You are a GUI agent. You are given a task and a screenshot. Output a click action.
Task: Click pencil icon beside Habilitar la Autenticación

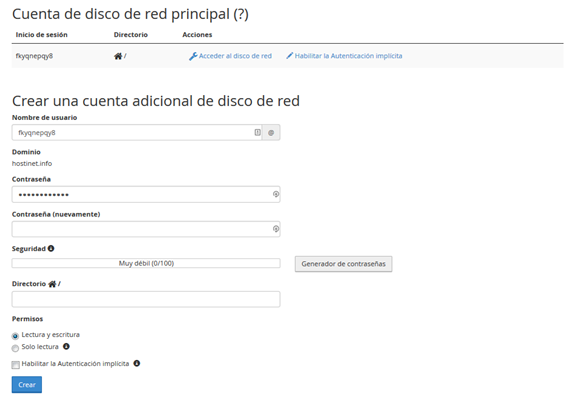290,56
